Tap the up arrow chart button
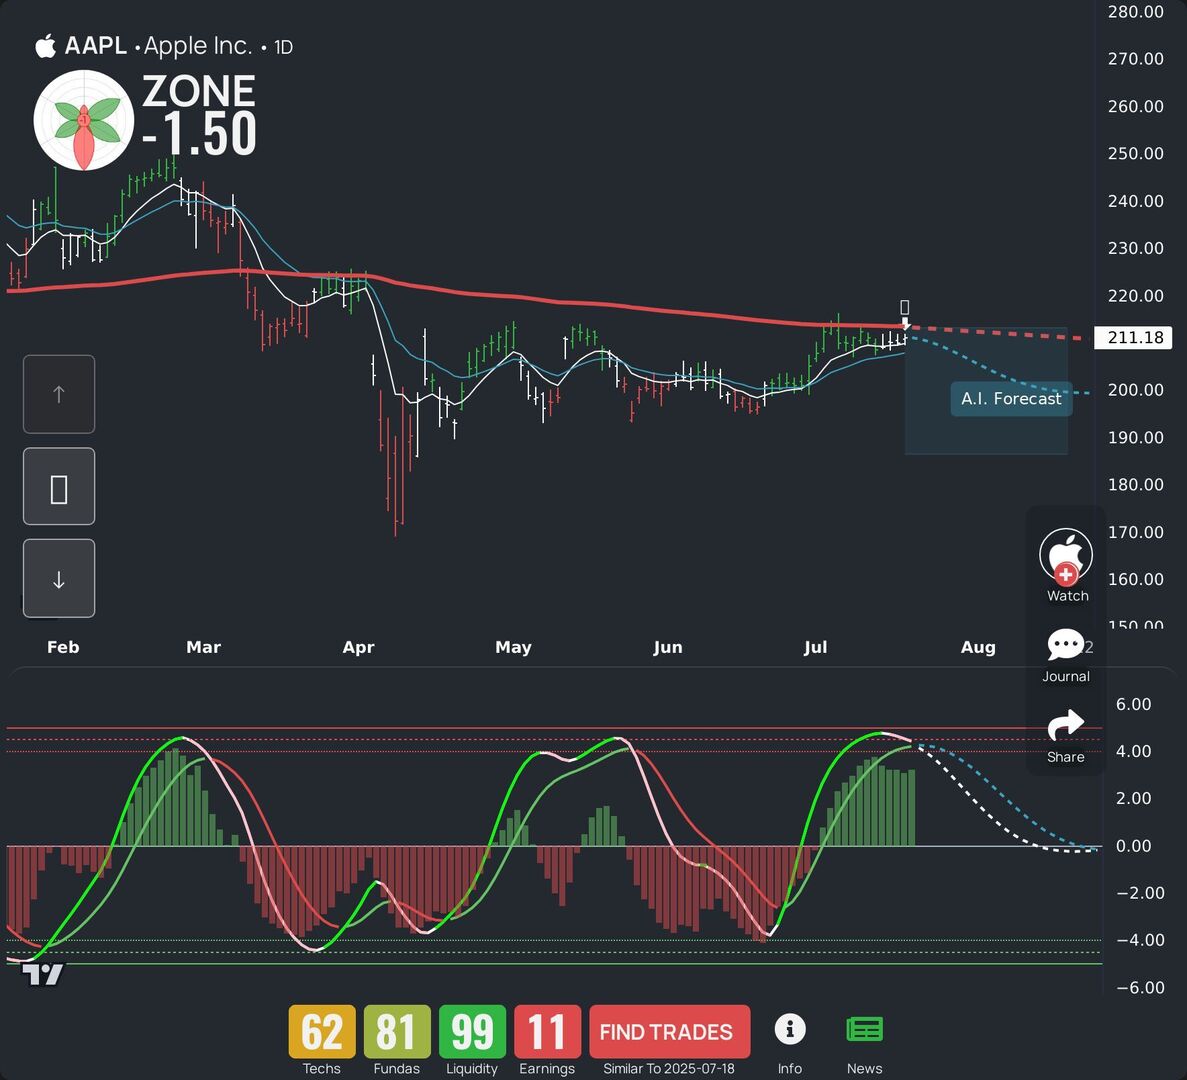The width and height of the screenshot is (1187, 1080). (59, 394)
